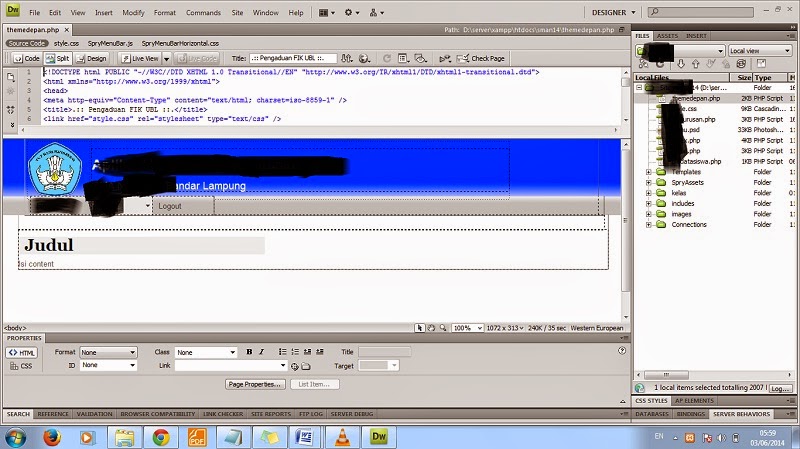Open the Insert menu
Screen dimensions: 800x449
104,13
